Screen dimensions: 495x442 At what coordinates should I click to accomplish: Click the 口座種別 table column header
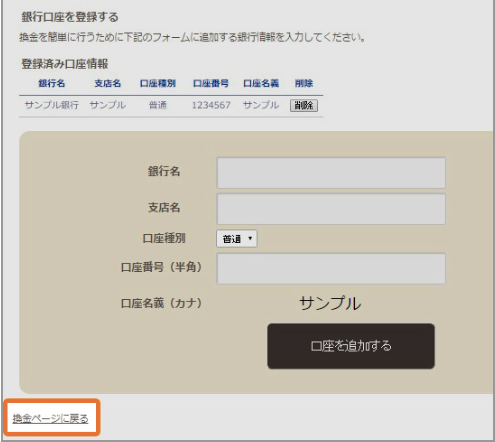click(158, 83)
